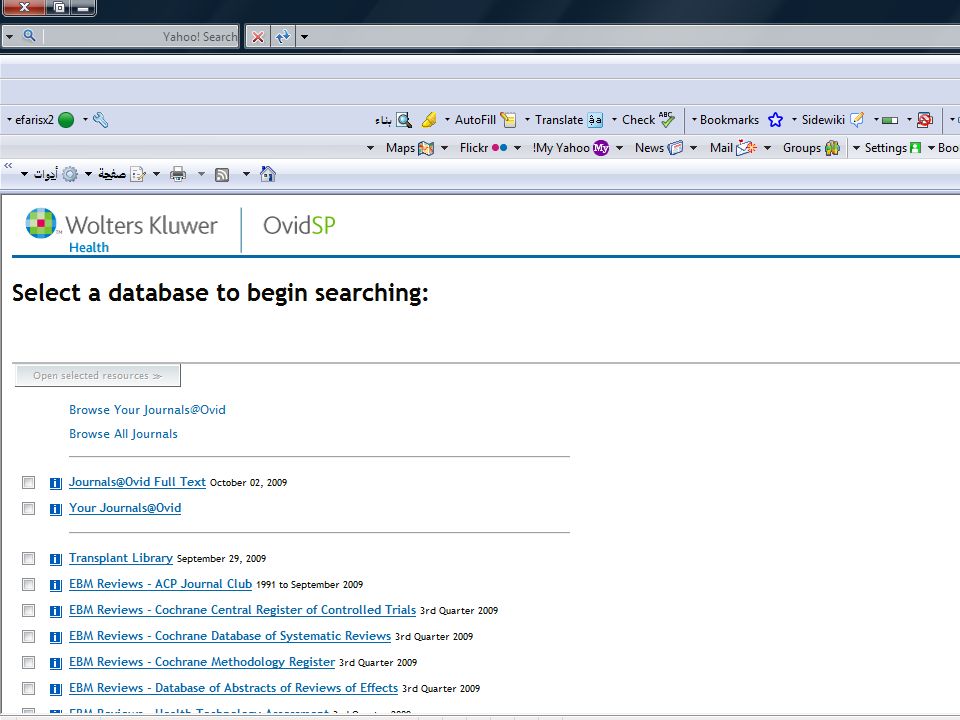Click the Tools gear icon
The width and height of the screenshot is (960, 720).
point(70,174)
